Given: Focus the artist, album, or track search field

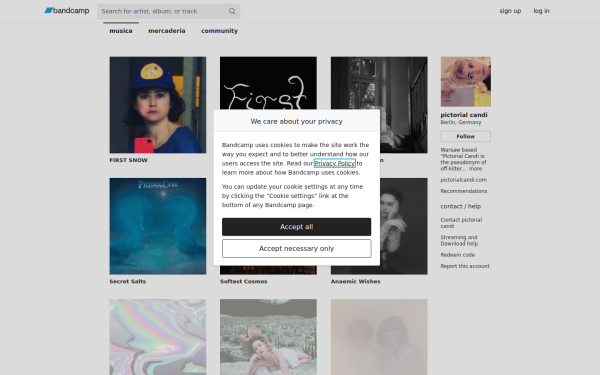Looking at the screenshot, I should click(168, 11).
